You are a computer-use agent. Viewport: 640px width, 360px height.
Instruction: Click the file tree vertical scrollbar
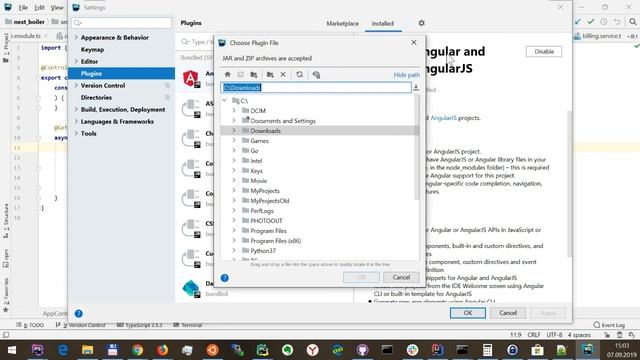[417, 147]
